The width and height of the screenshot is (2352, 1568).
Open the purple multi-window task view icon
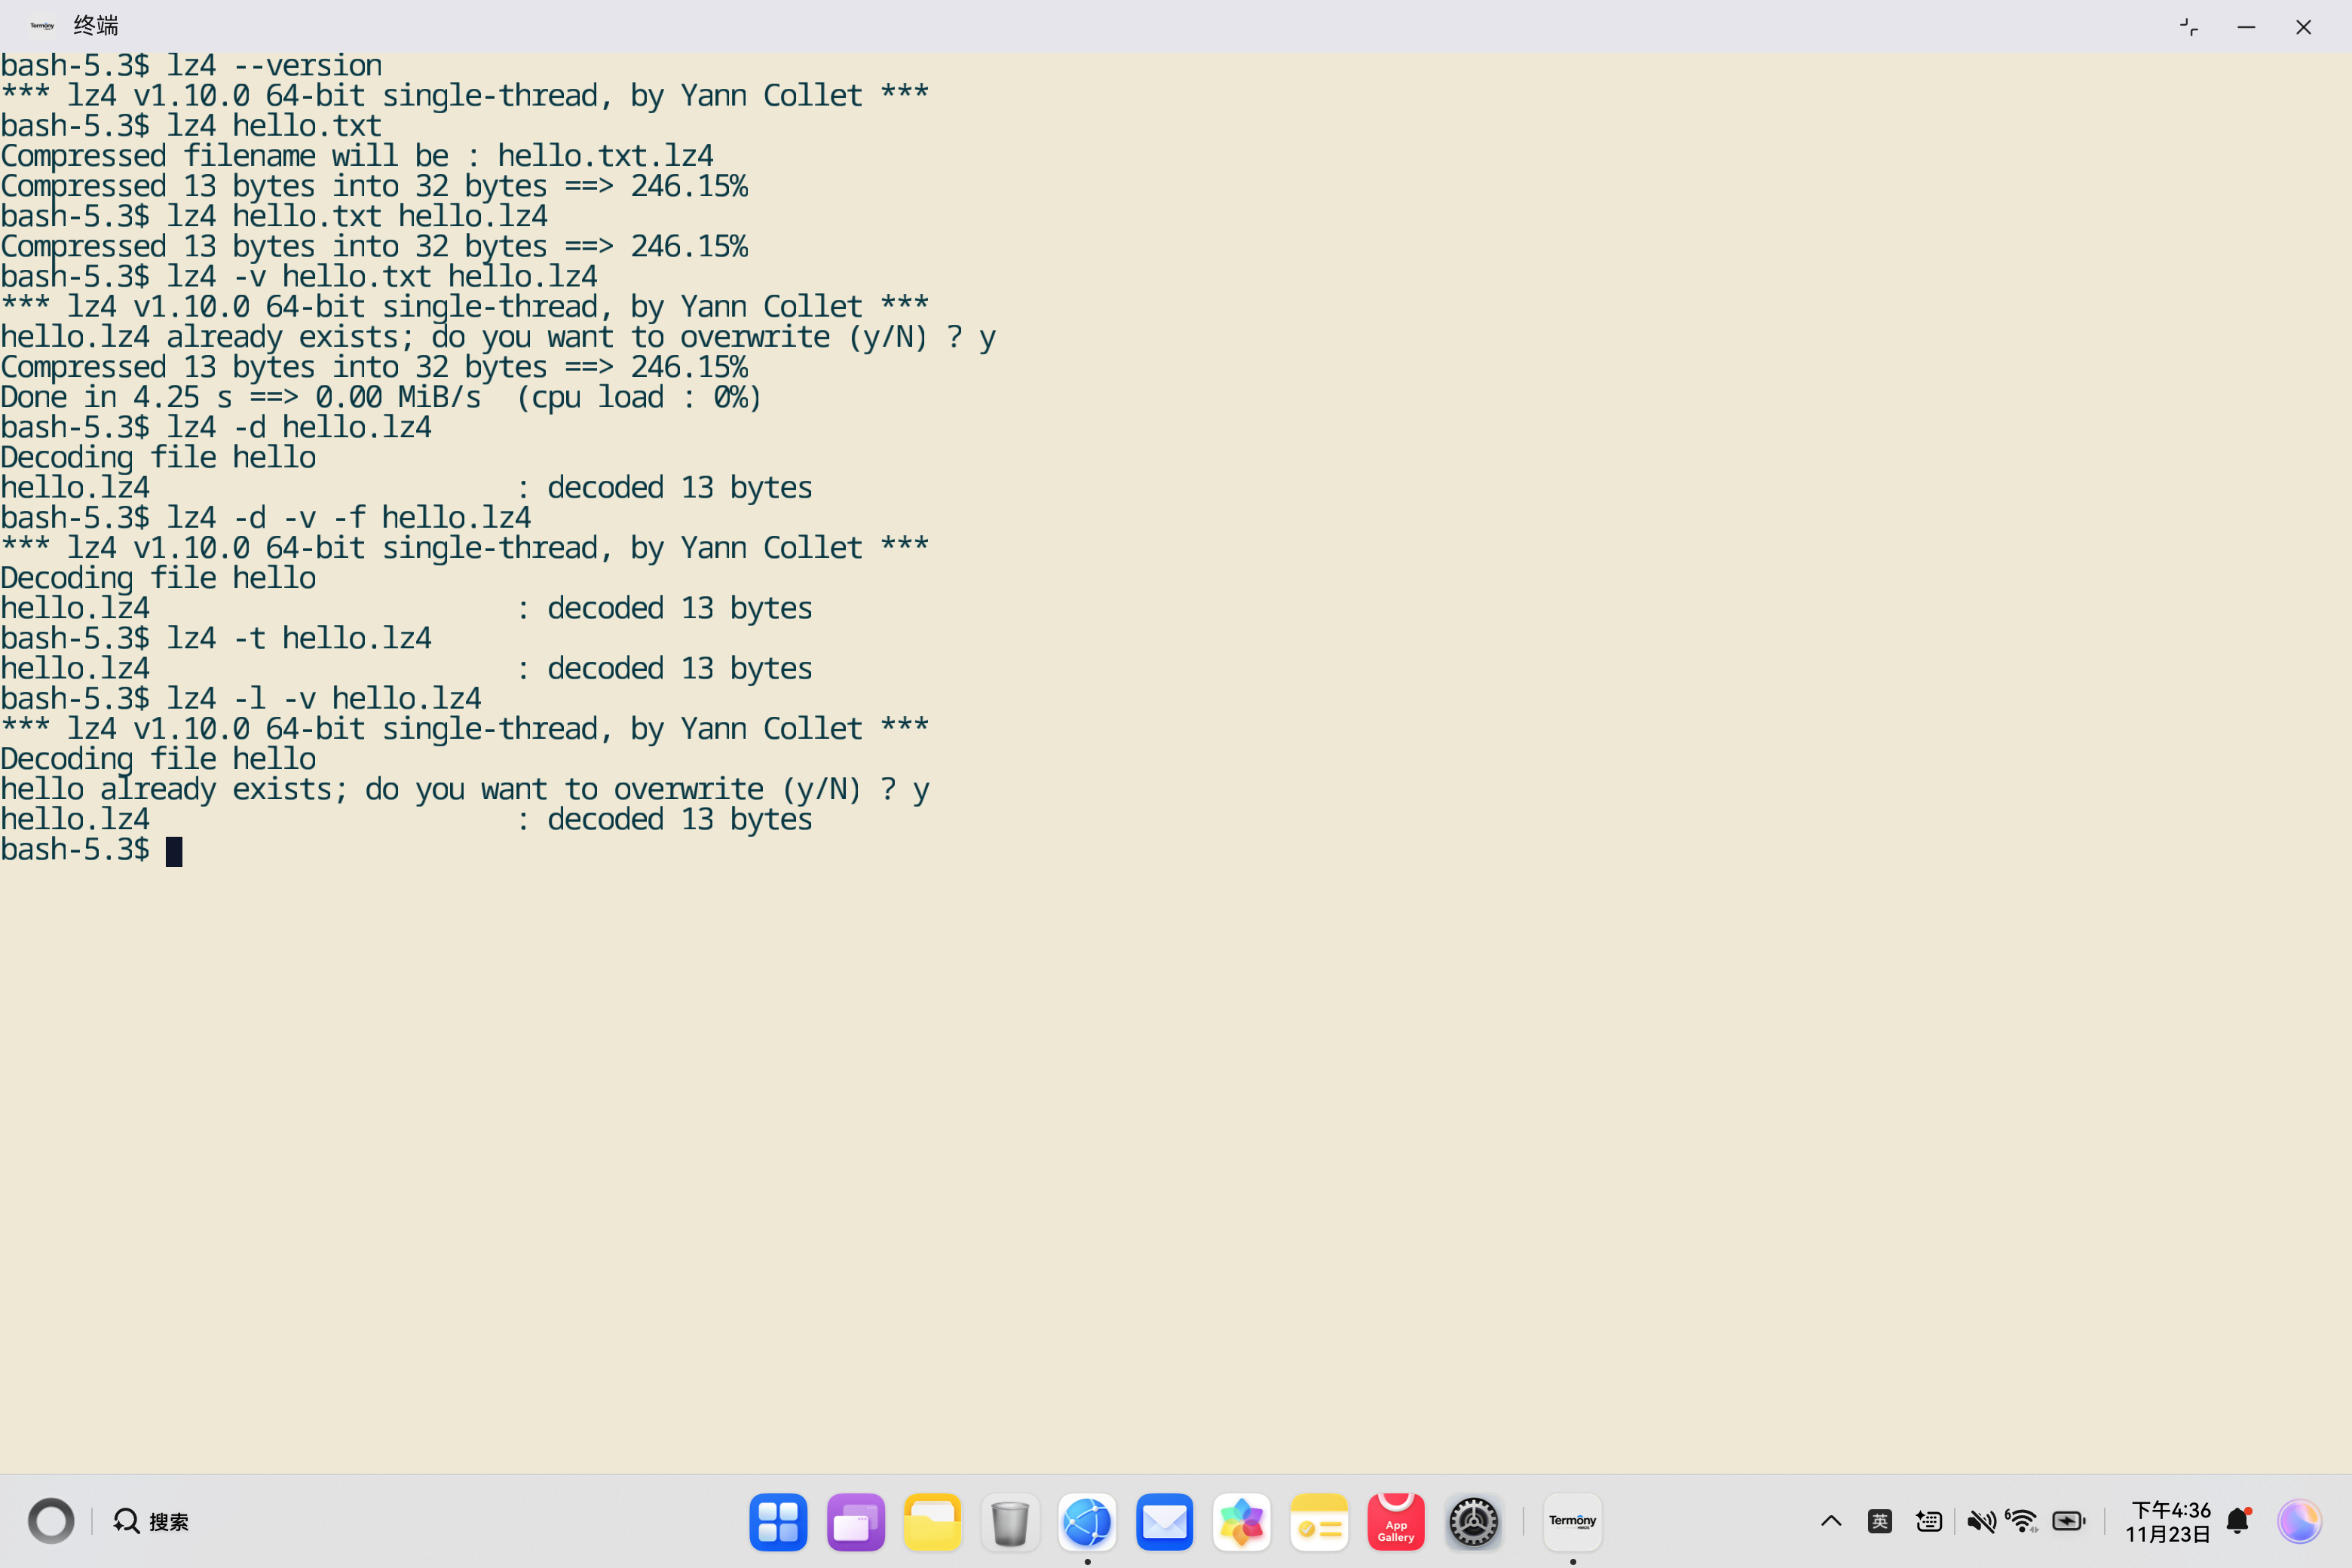click(x=855, y=1522)
